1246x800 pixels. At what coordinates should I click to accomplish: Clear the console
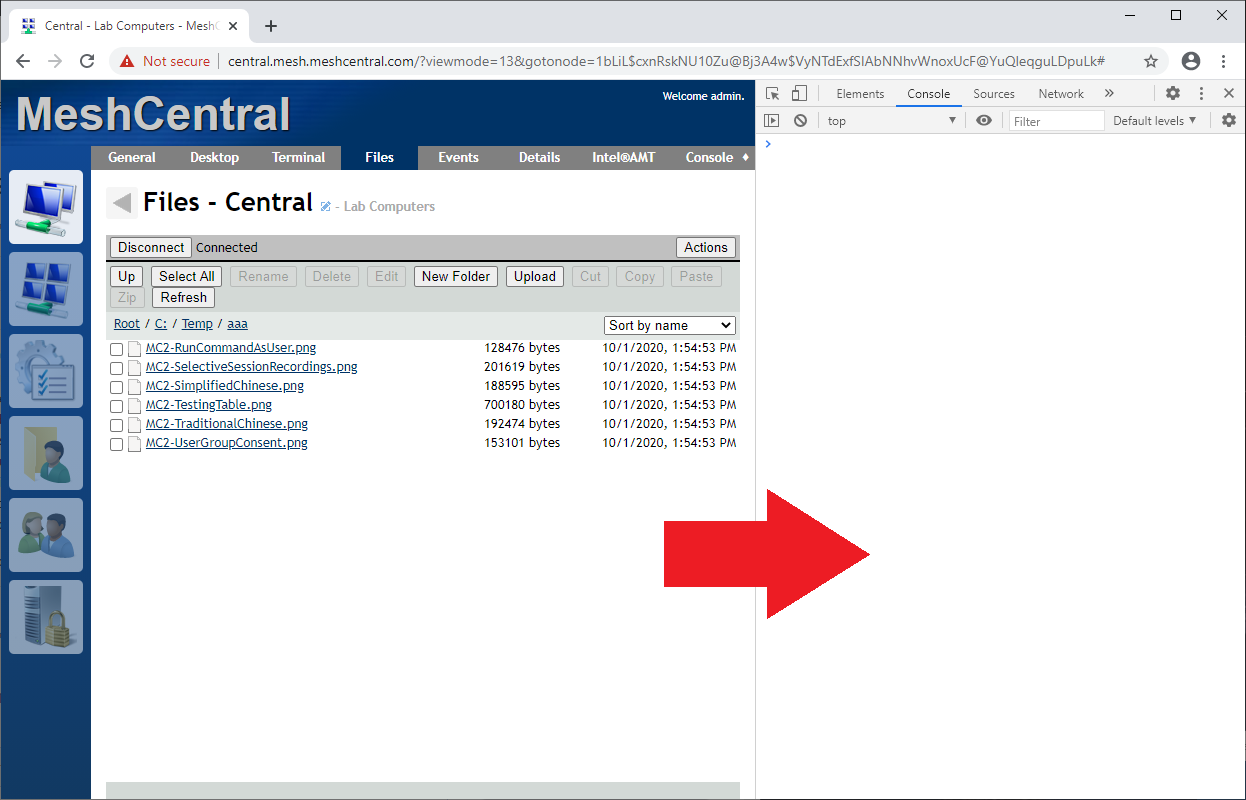800,121
